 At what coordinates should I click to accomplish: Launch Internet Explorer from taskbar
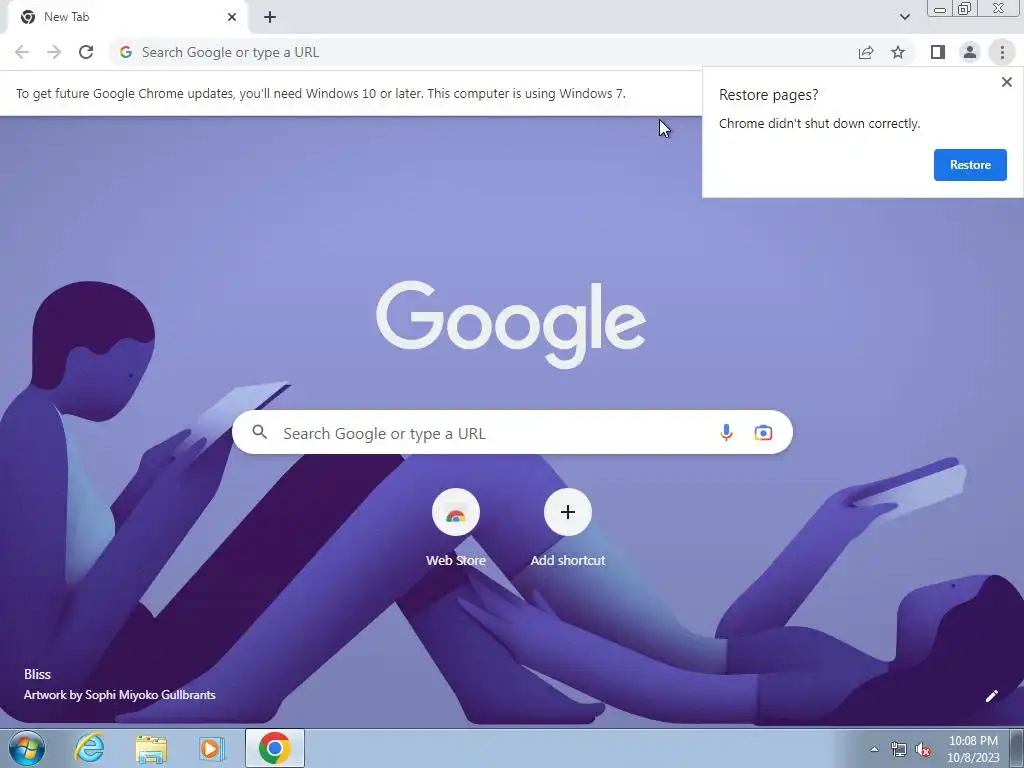coord(89,748)
